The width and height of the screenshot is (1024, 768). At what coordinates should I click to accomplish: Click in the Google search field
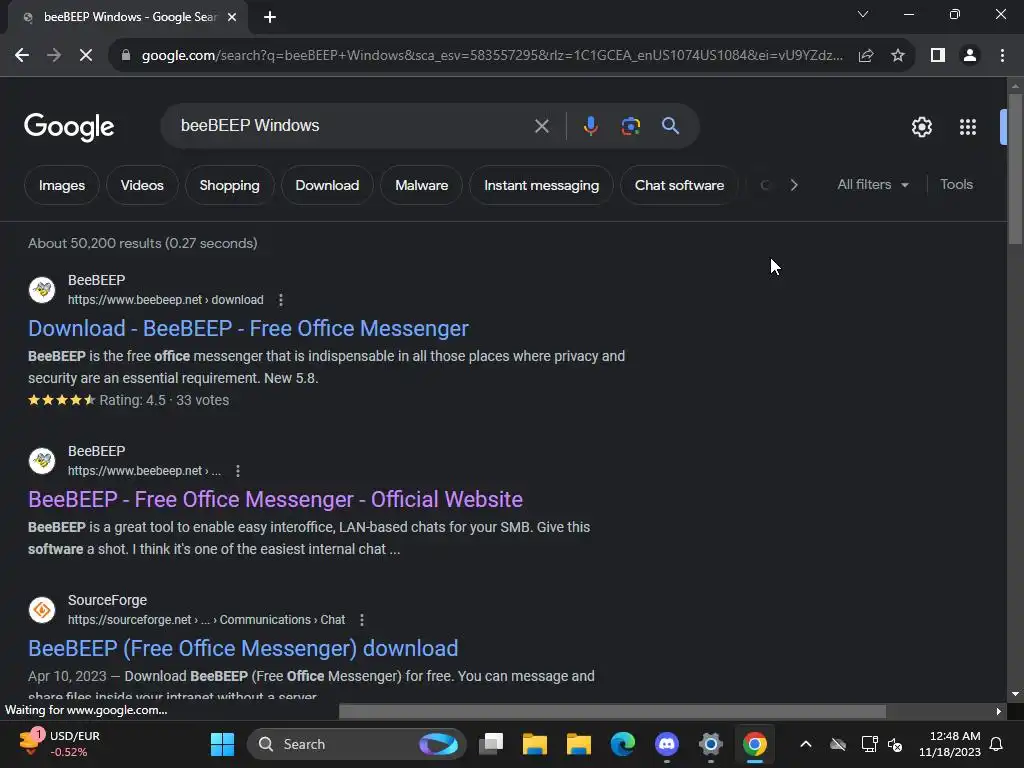[353, 126]
